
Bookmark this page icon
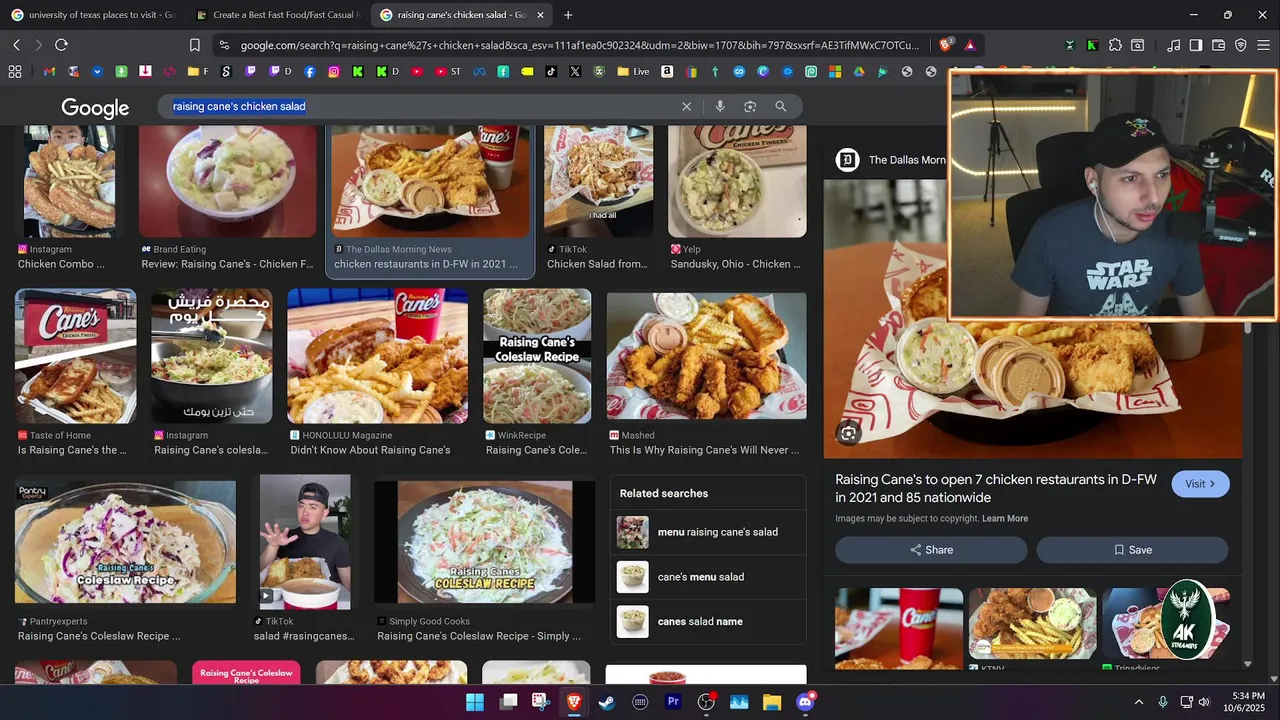pos(195,45)
